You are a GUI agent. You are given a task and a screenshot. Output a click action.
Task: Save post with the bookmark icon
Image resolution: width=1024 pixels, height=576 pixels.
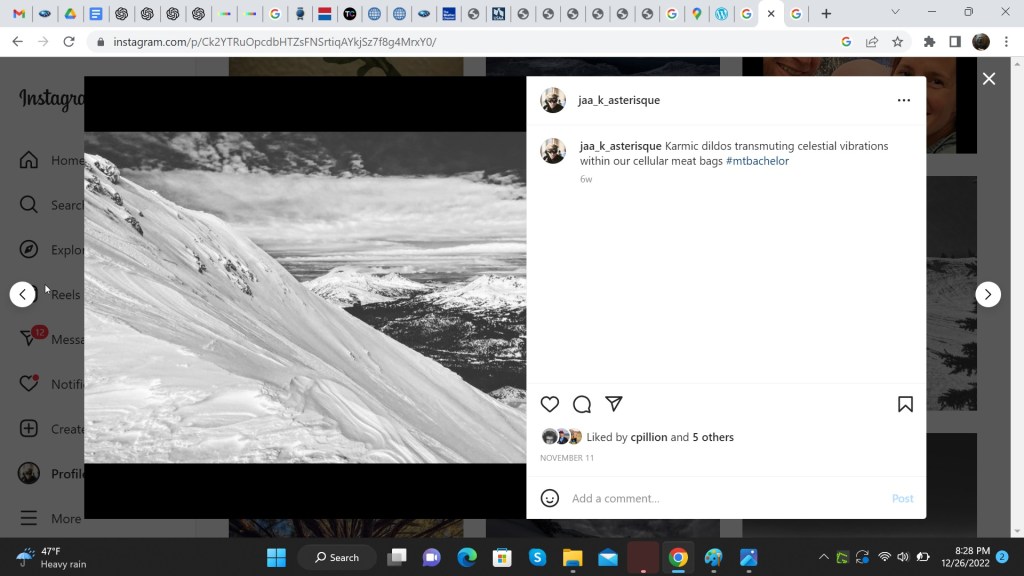[x=905, y=404]
